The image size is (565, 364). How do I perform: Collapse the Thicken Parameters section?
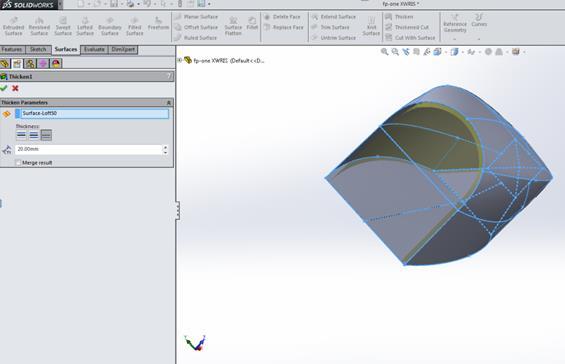pos(169,103)
